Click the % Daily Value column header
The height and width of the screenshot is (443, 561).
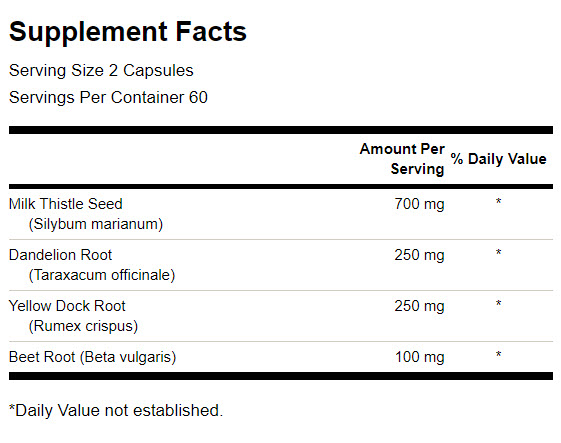point(498,159)
